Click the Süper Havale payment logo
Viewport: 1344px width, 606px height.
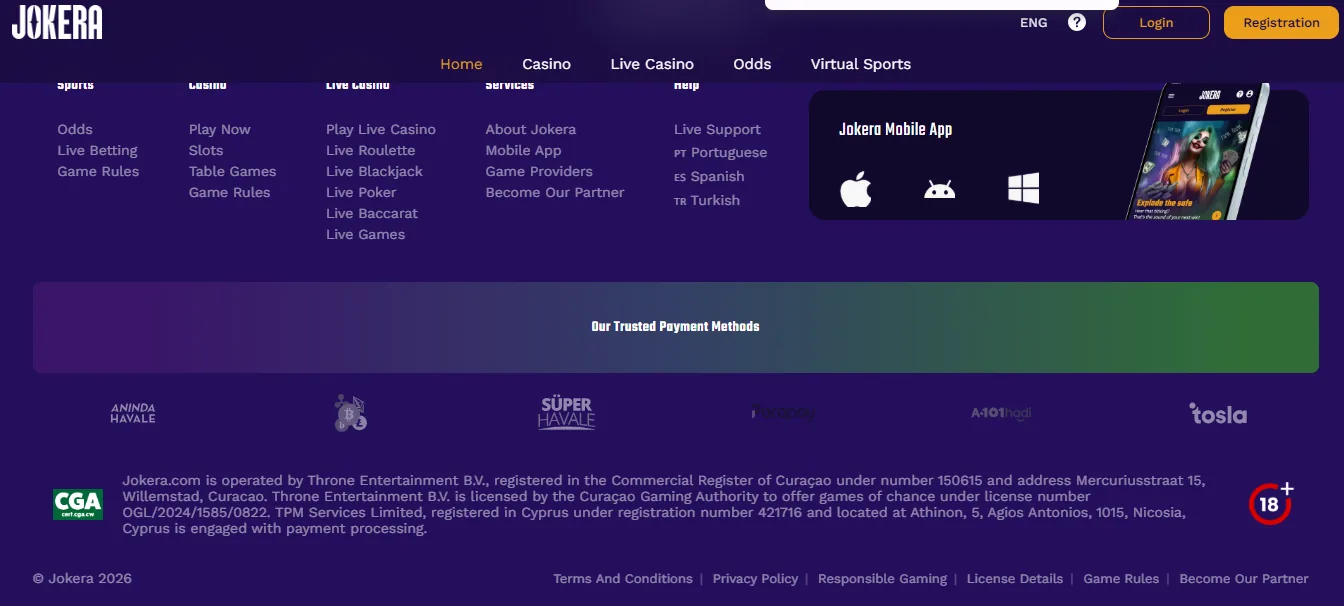coord(567,413)
